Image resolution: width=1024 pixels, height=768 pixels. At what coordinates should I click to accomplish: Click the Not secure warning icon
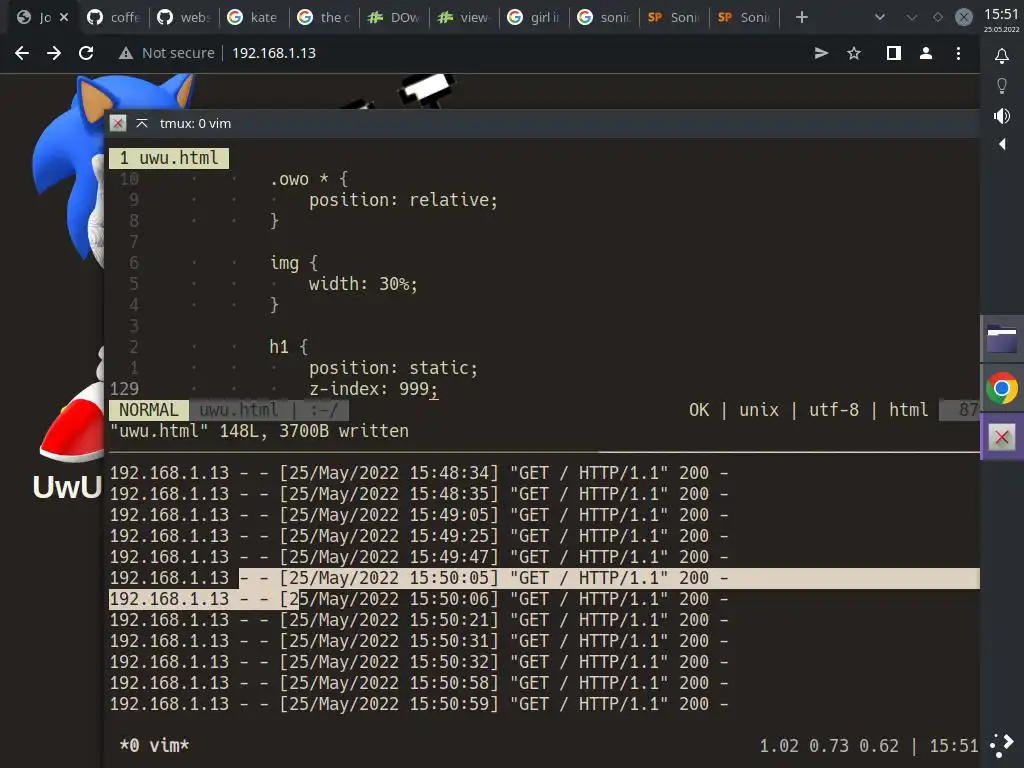[125, 53]
